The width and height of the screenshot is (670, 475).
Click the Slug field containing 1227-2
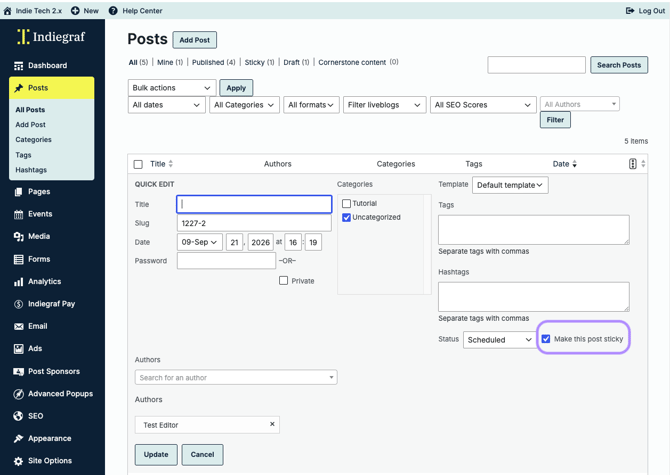point(254,223)
